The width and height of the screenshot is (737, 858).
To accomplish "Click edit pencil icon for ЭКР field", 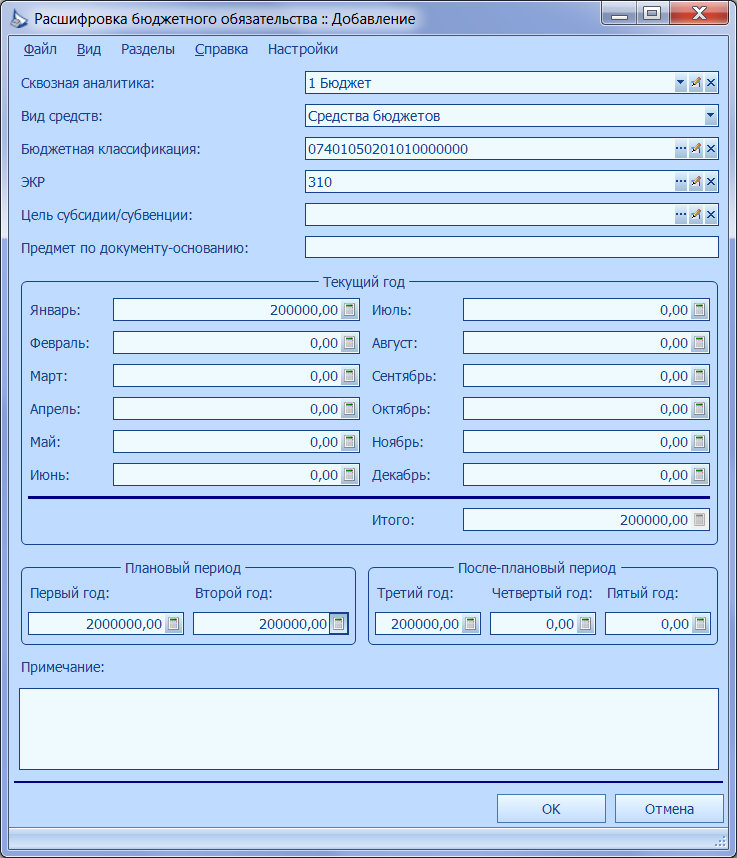I will (x=695, y=182).
